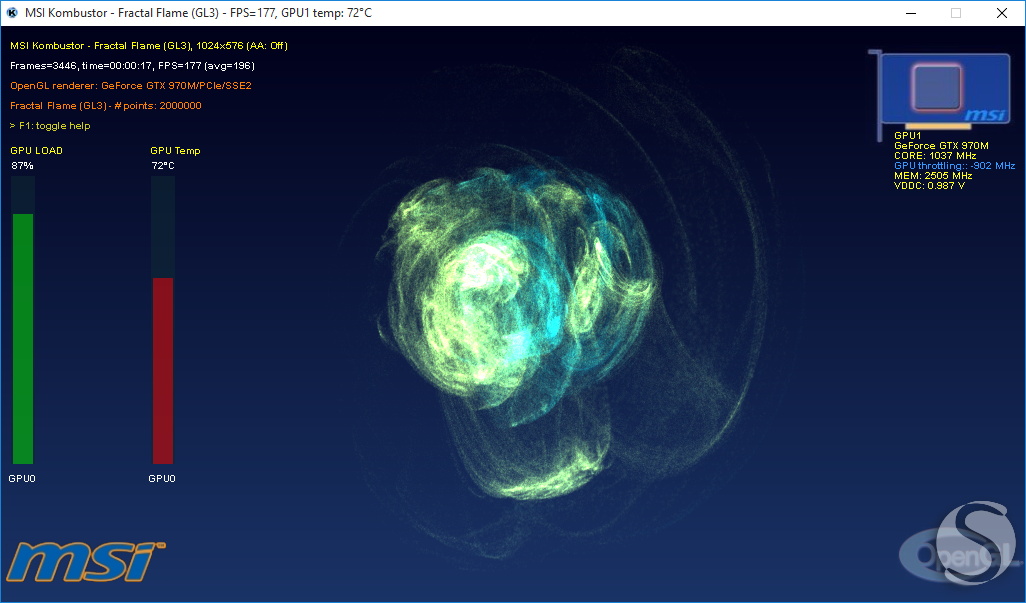Click the "> F1: toggle help" hint
Viewport: 1026px width, 603px height.
(50, 126)
